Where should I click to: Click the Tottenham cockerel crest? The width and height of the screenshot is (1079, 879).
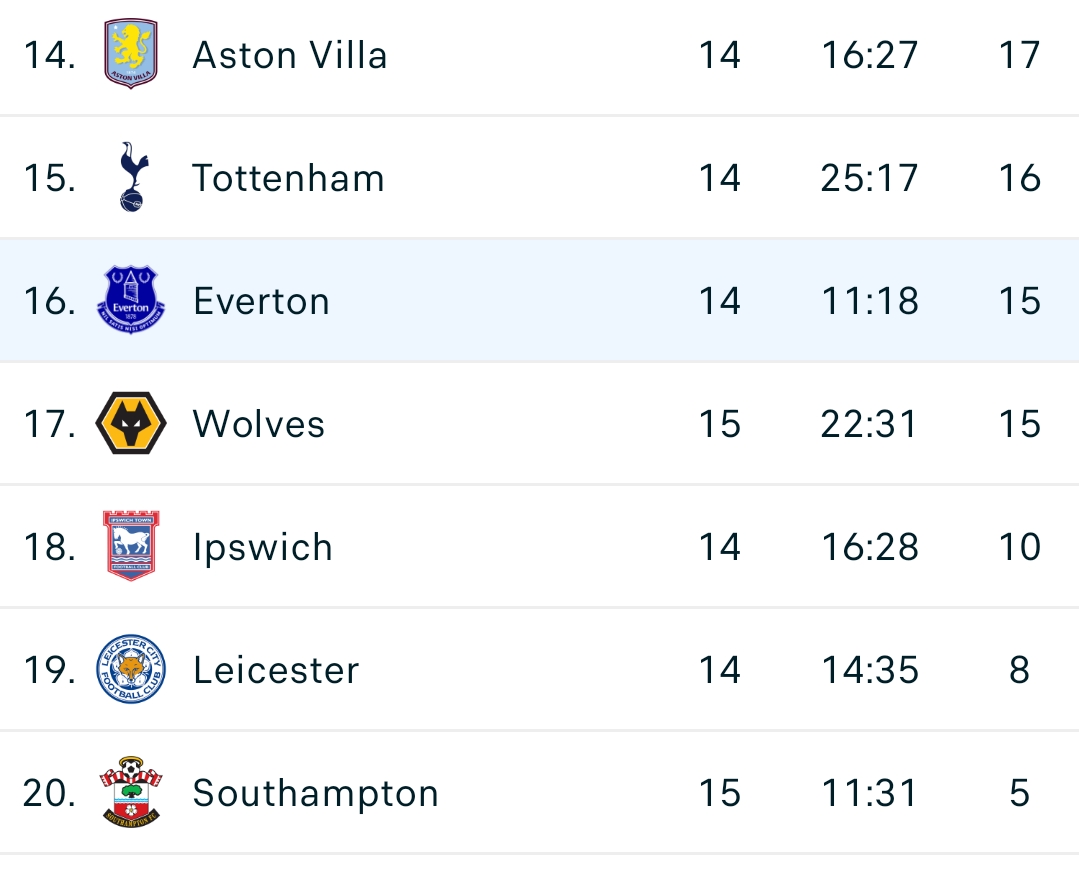click(x=133, y=177)
